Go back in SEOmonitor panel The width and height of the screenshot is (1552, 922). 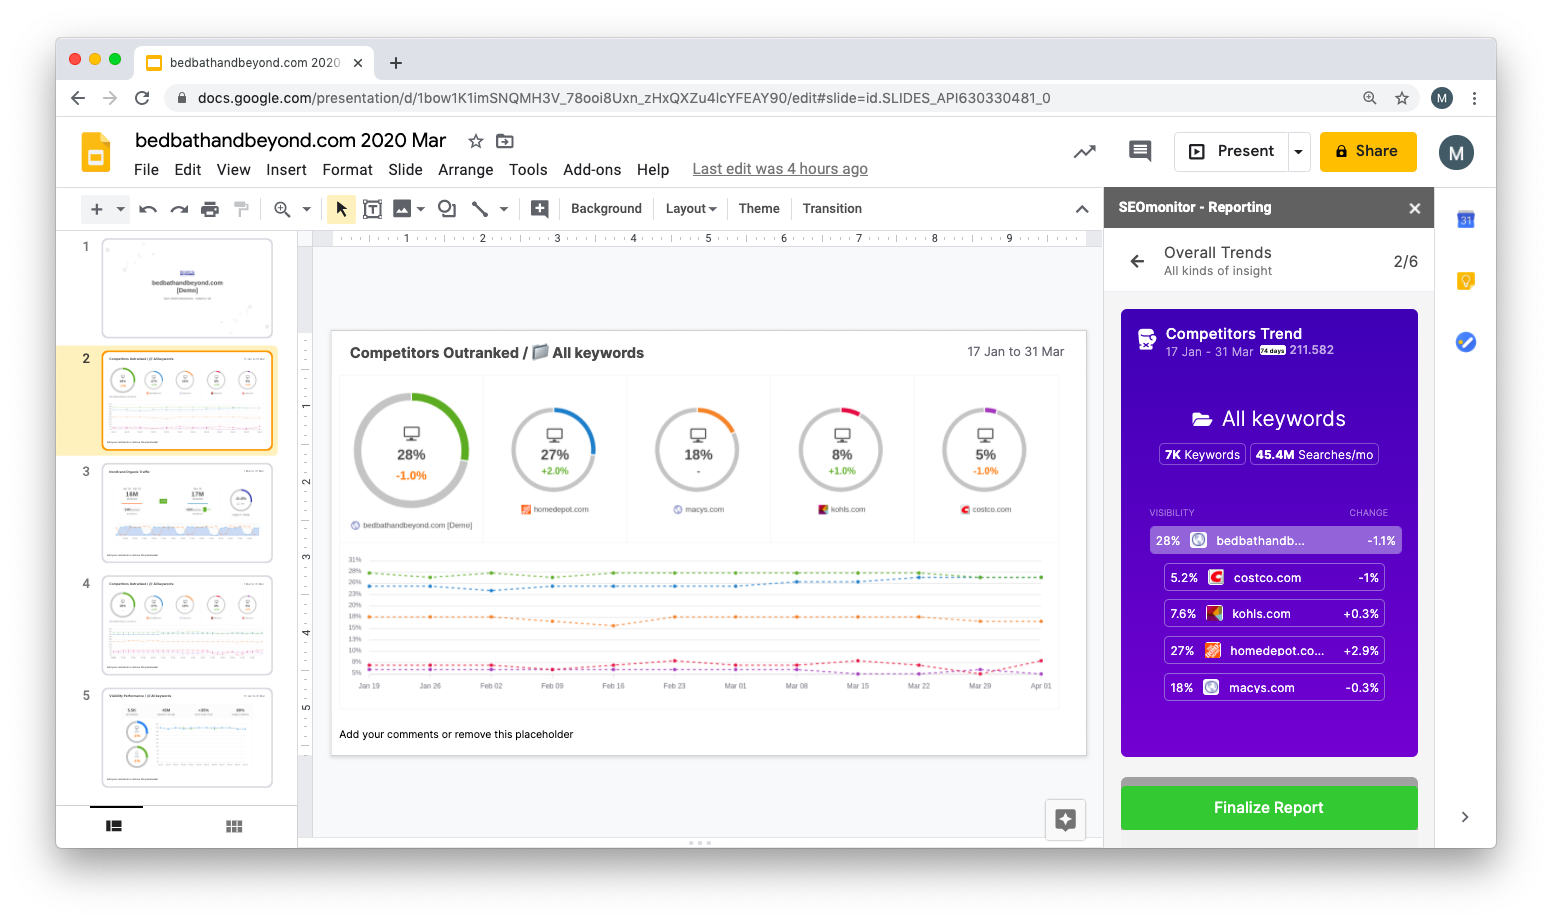(x=1137, y=261)
